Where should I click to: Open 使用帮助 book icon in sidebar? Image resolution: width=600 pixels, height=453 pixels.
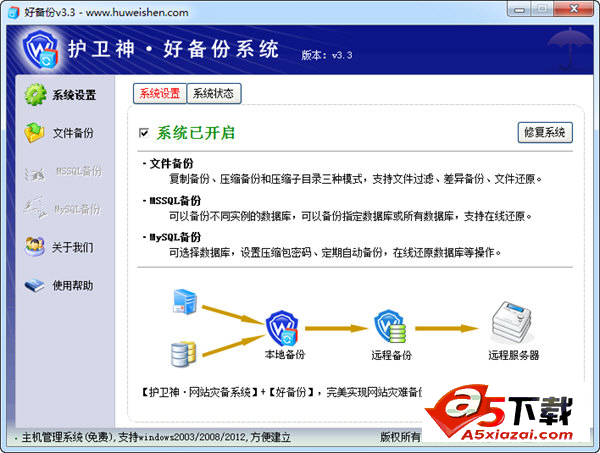point(34,285)
